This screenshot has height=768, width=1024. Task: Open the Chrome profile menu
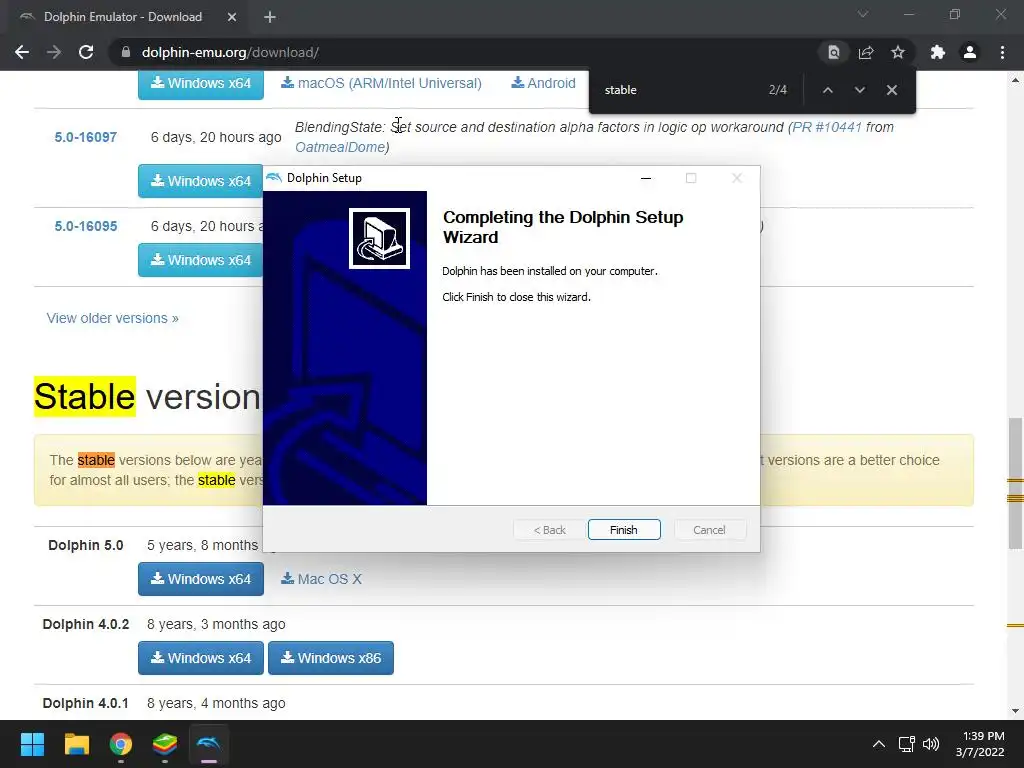pyautogui.click(x=970, y=52)
